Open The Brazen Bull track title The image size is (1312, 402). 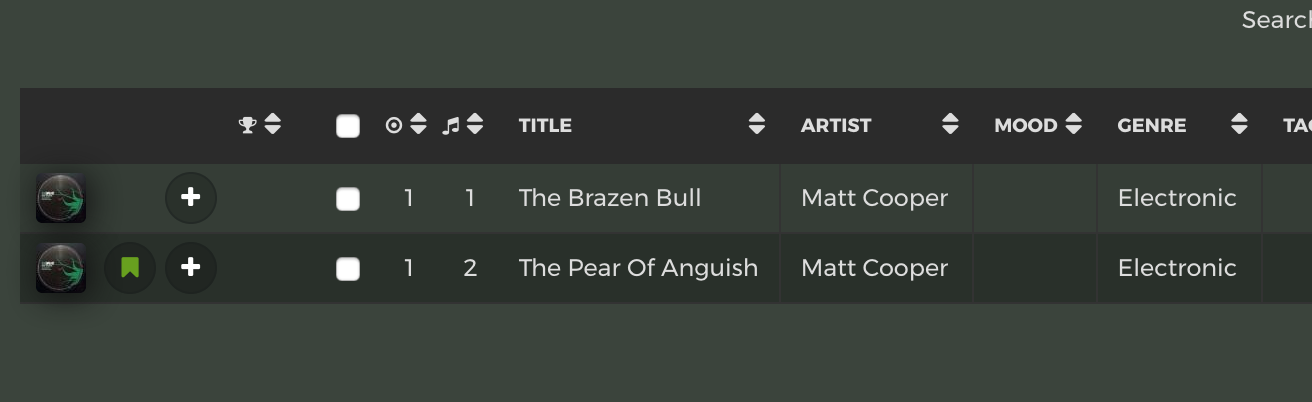coord(610,198)
